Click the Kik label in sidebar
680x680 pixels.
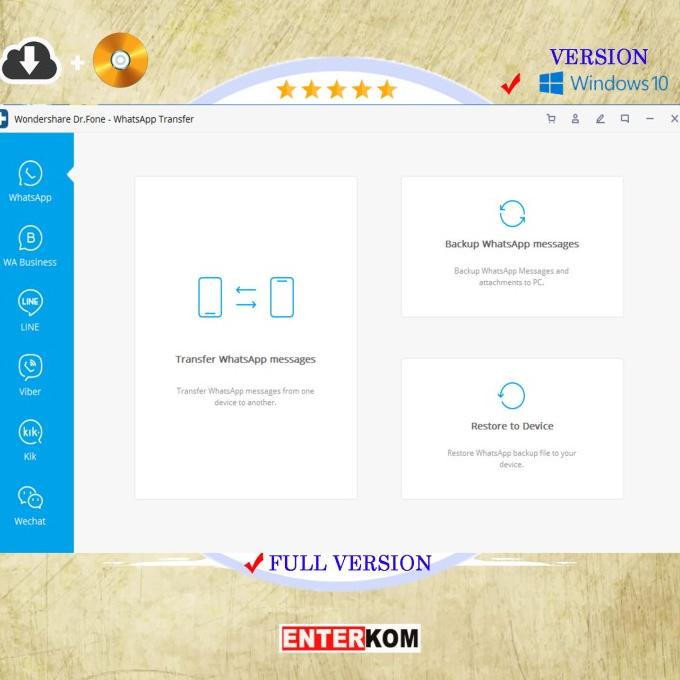point(30,456)
